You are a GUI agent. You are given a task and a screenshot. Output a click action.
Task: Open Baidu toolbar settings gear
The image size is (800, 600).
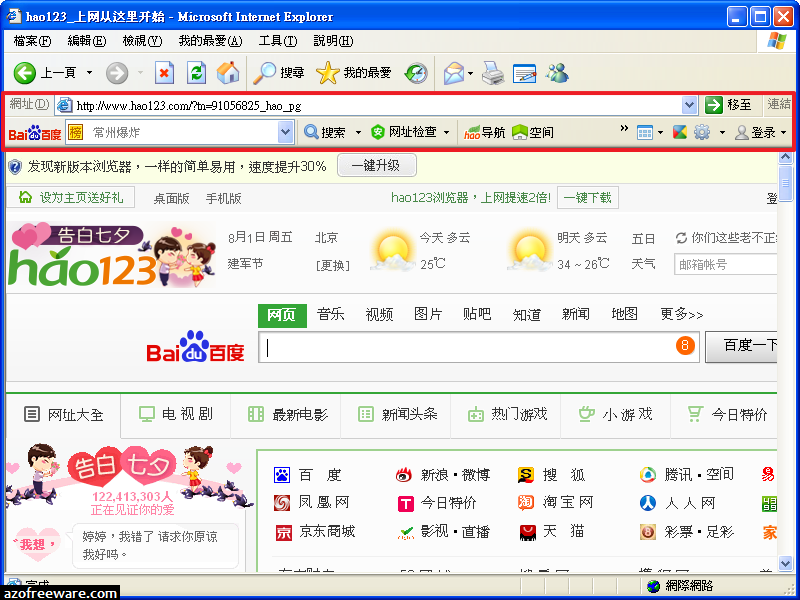(x=702, y=133)
